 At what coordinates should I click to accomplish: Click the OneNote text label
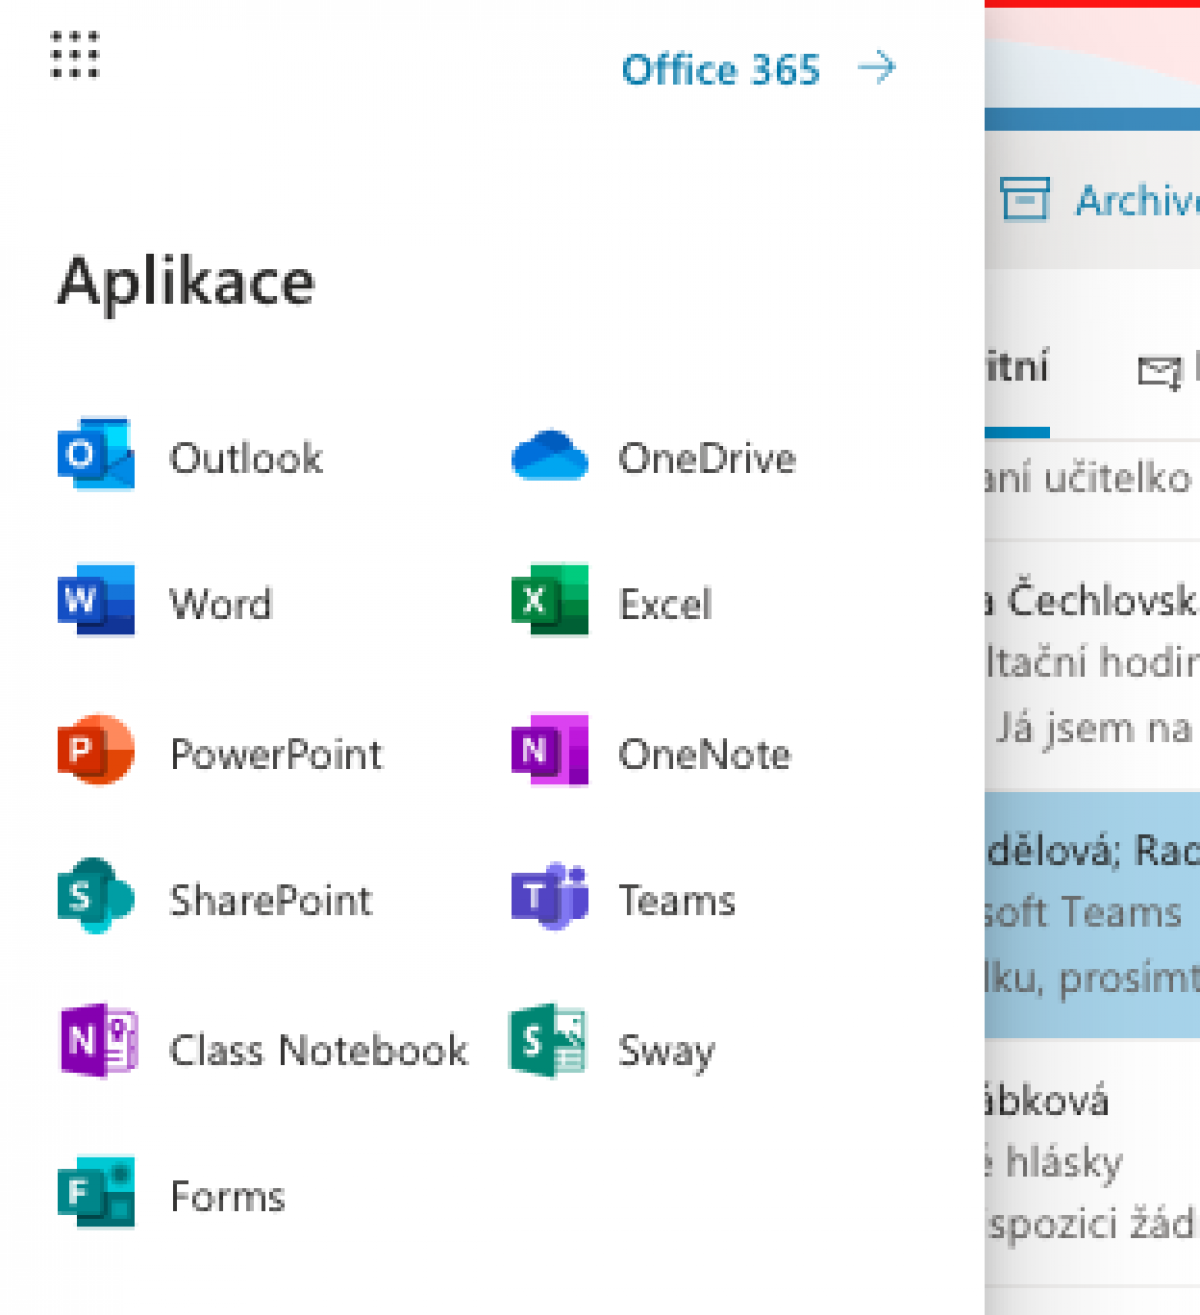pos(704,754)
